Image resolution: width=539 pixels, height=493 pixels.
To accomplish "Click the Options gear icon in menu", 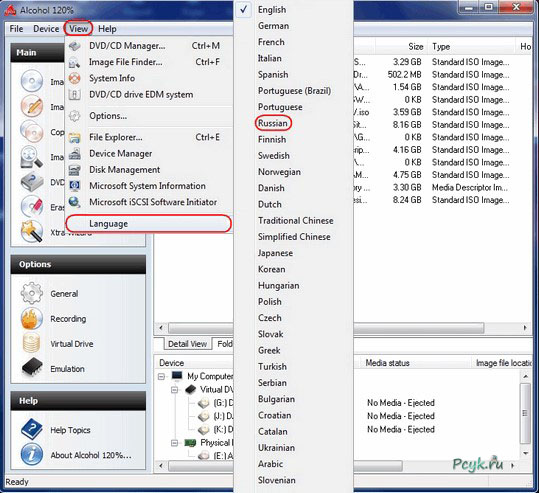I will (x=75, y=116).
